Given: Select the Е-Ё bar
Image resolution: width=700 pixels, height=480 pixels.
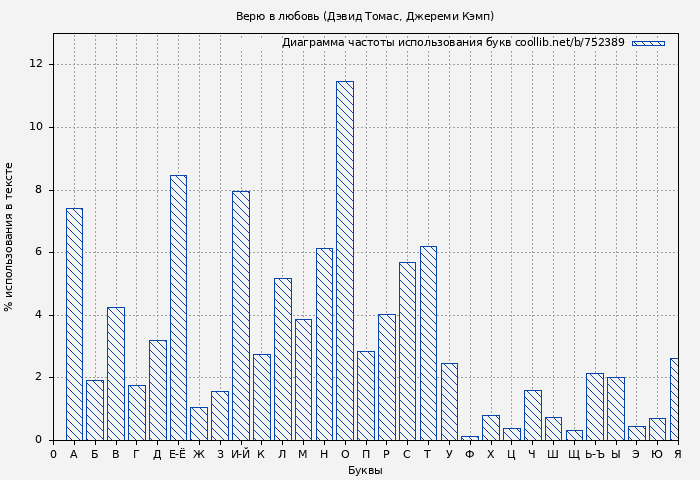Looking at the screenshot, I should click(x=178, y=307).
